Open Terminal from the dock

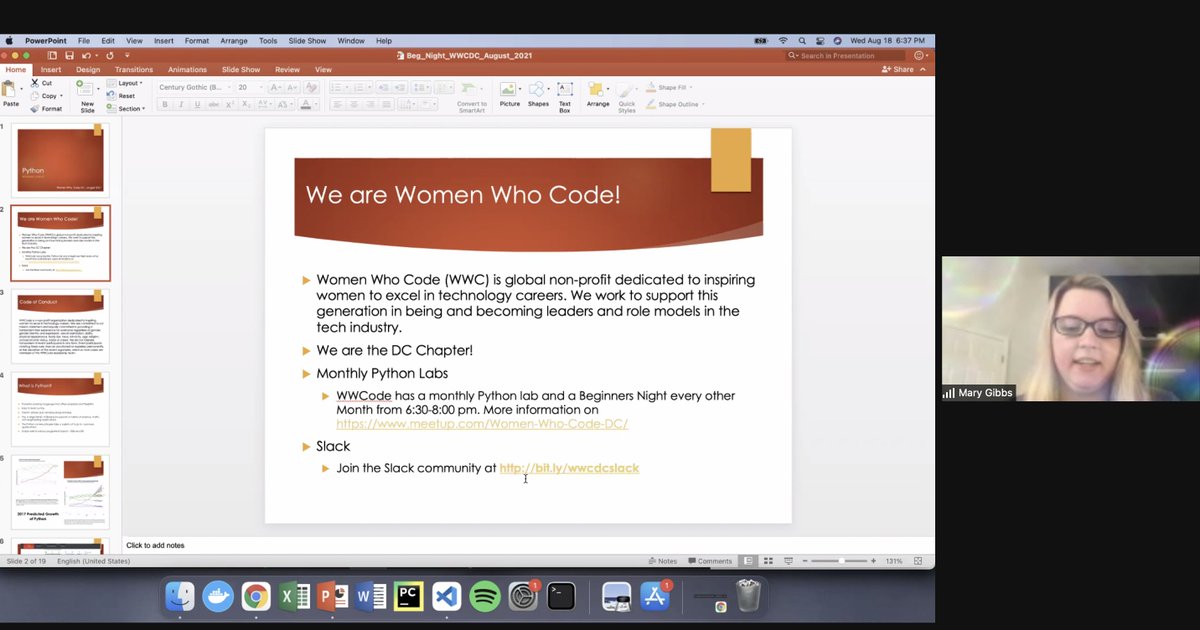click(561, 597)
